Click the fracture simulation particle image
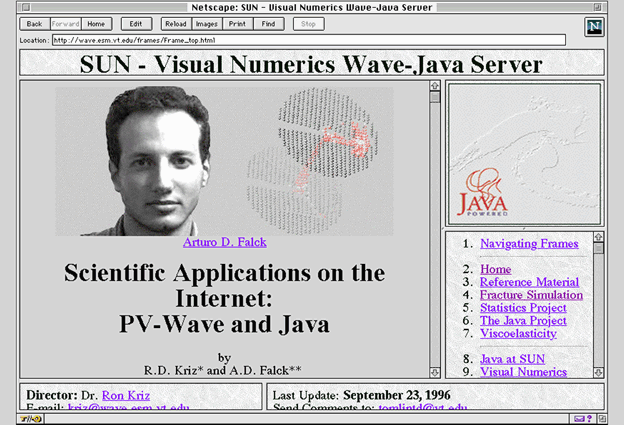This screenshot has width=624, height=425. (x=312, y=161)
